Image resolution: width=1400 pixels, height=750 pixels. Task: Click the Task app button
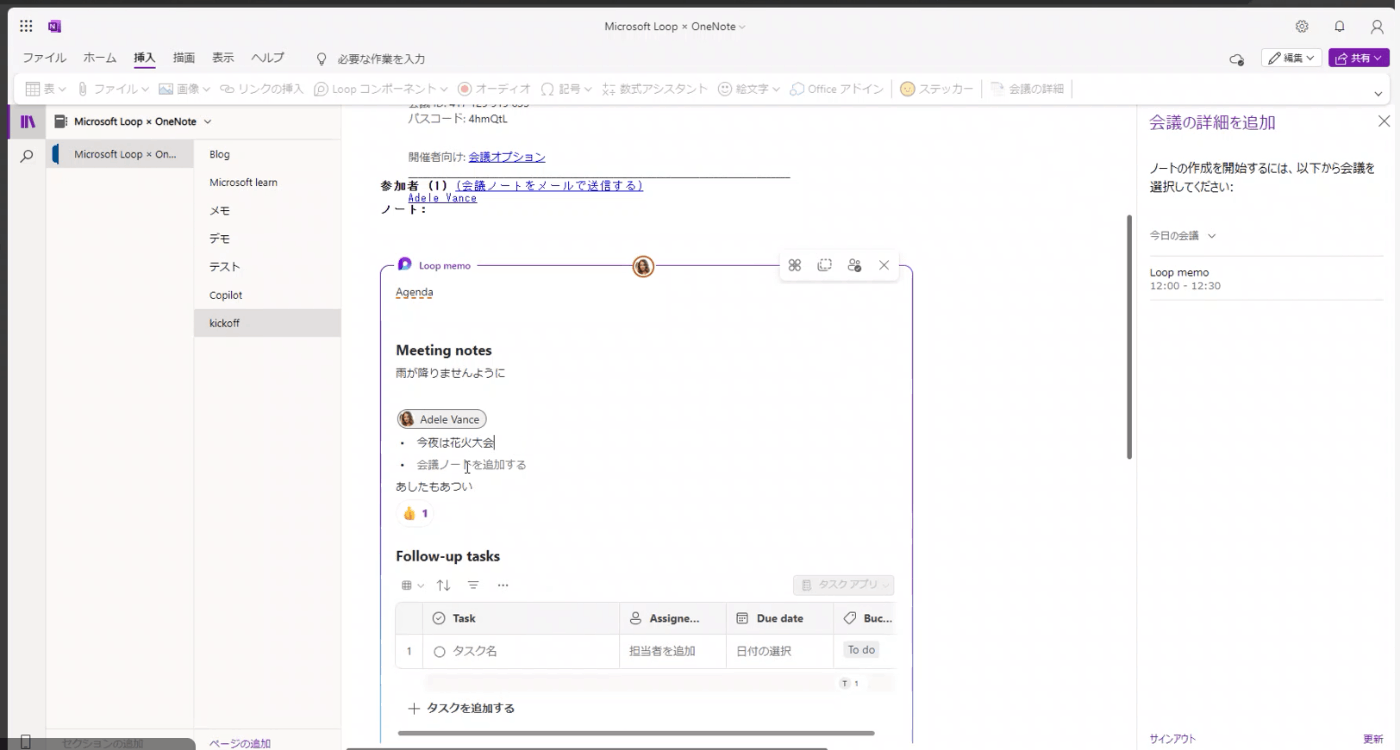click(843, 585)
